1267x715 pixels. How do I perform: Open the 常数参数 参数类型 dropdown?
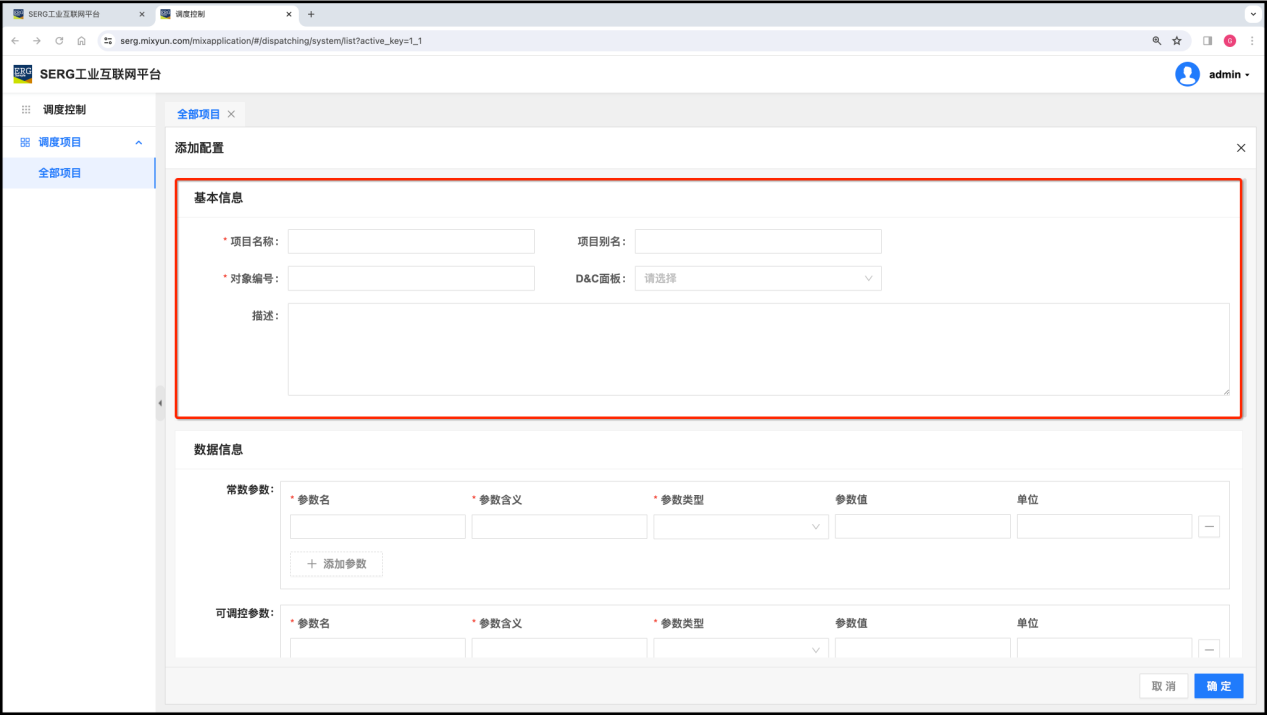coord(740,527)
